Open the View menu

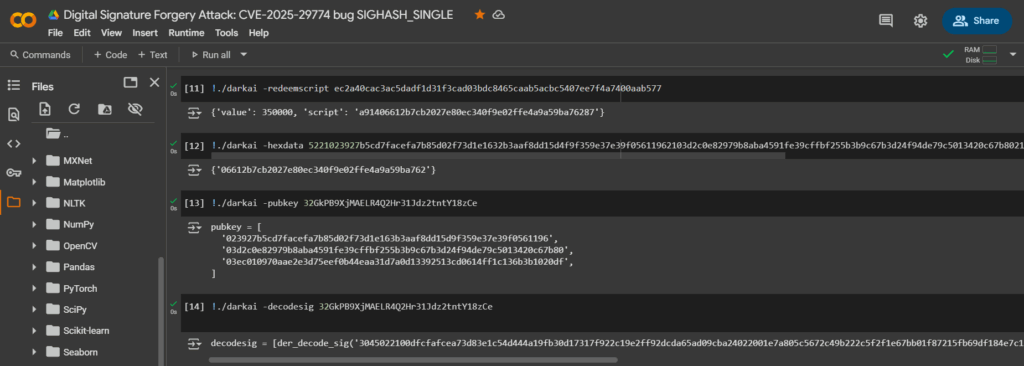(x=112, y=33)
